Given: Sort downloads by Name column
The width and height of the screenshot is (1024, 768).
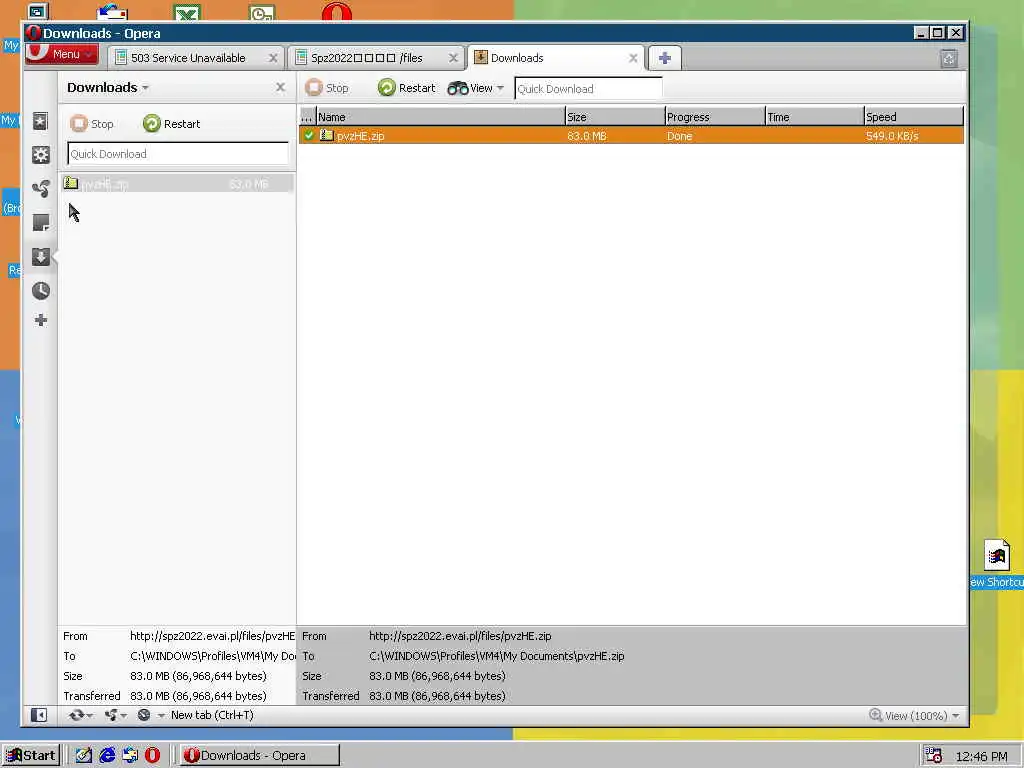Looking at the screenshot, I should [440, 117].
